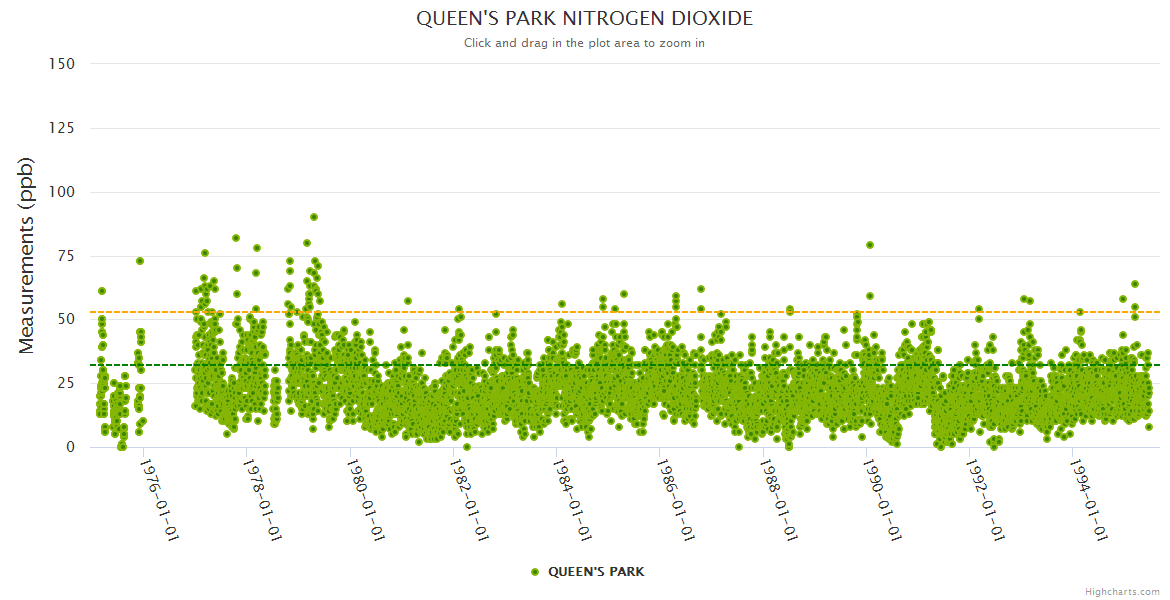Viewport: 1170px width, 600px height.
Task: Click the highest data point near 90 ppb
Action: (314, 217)
